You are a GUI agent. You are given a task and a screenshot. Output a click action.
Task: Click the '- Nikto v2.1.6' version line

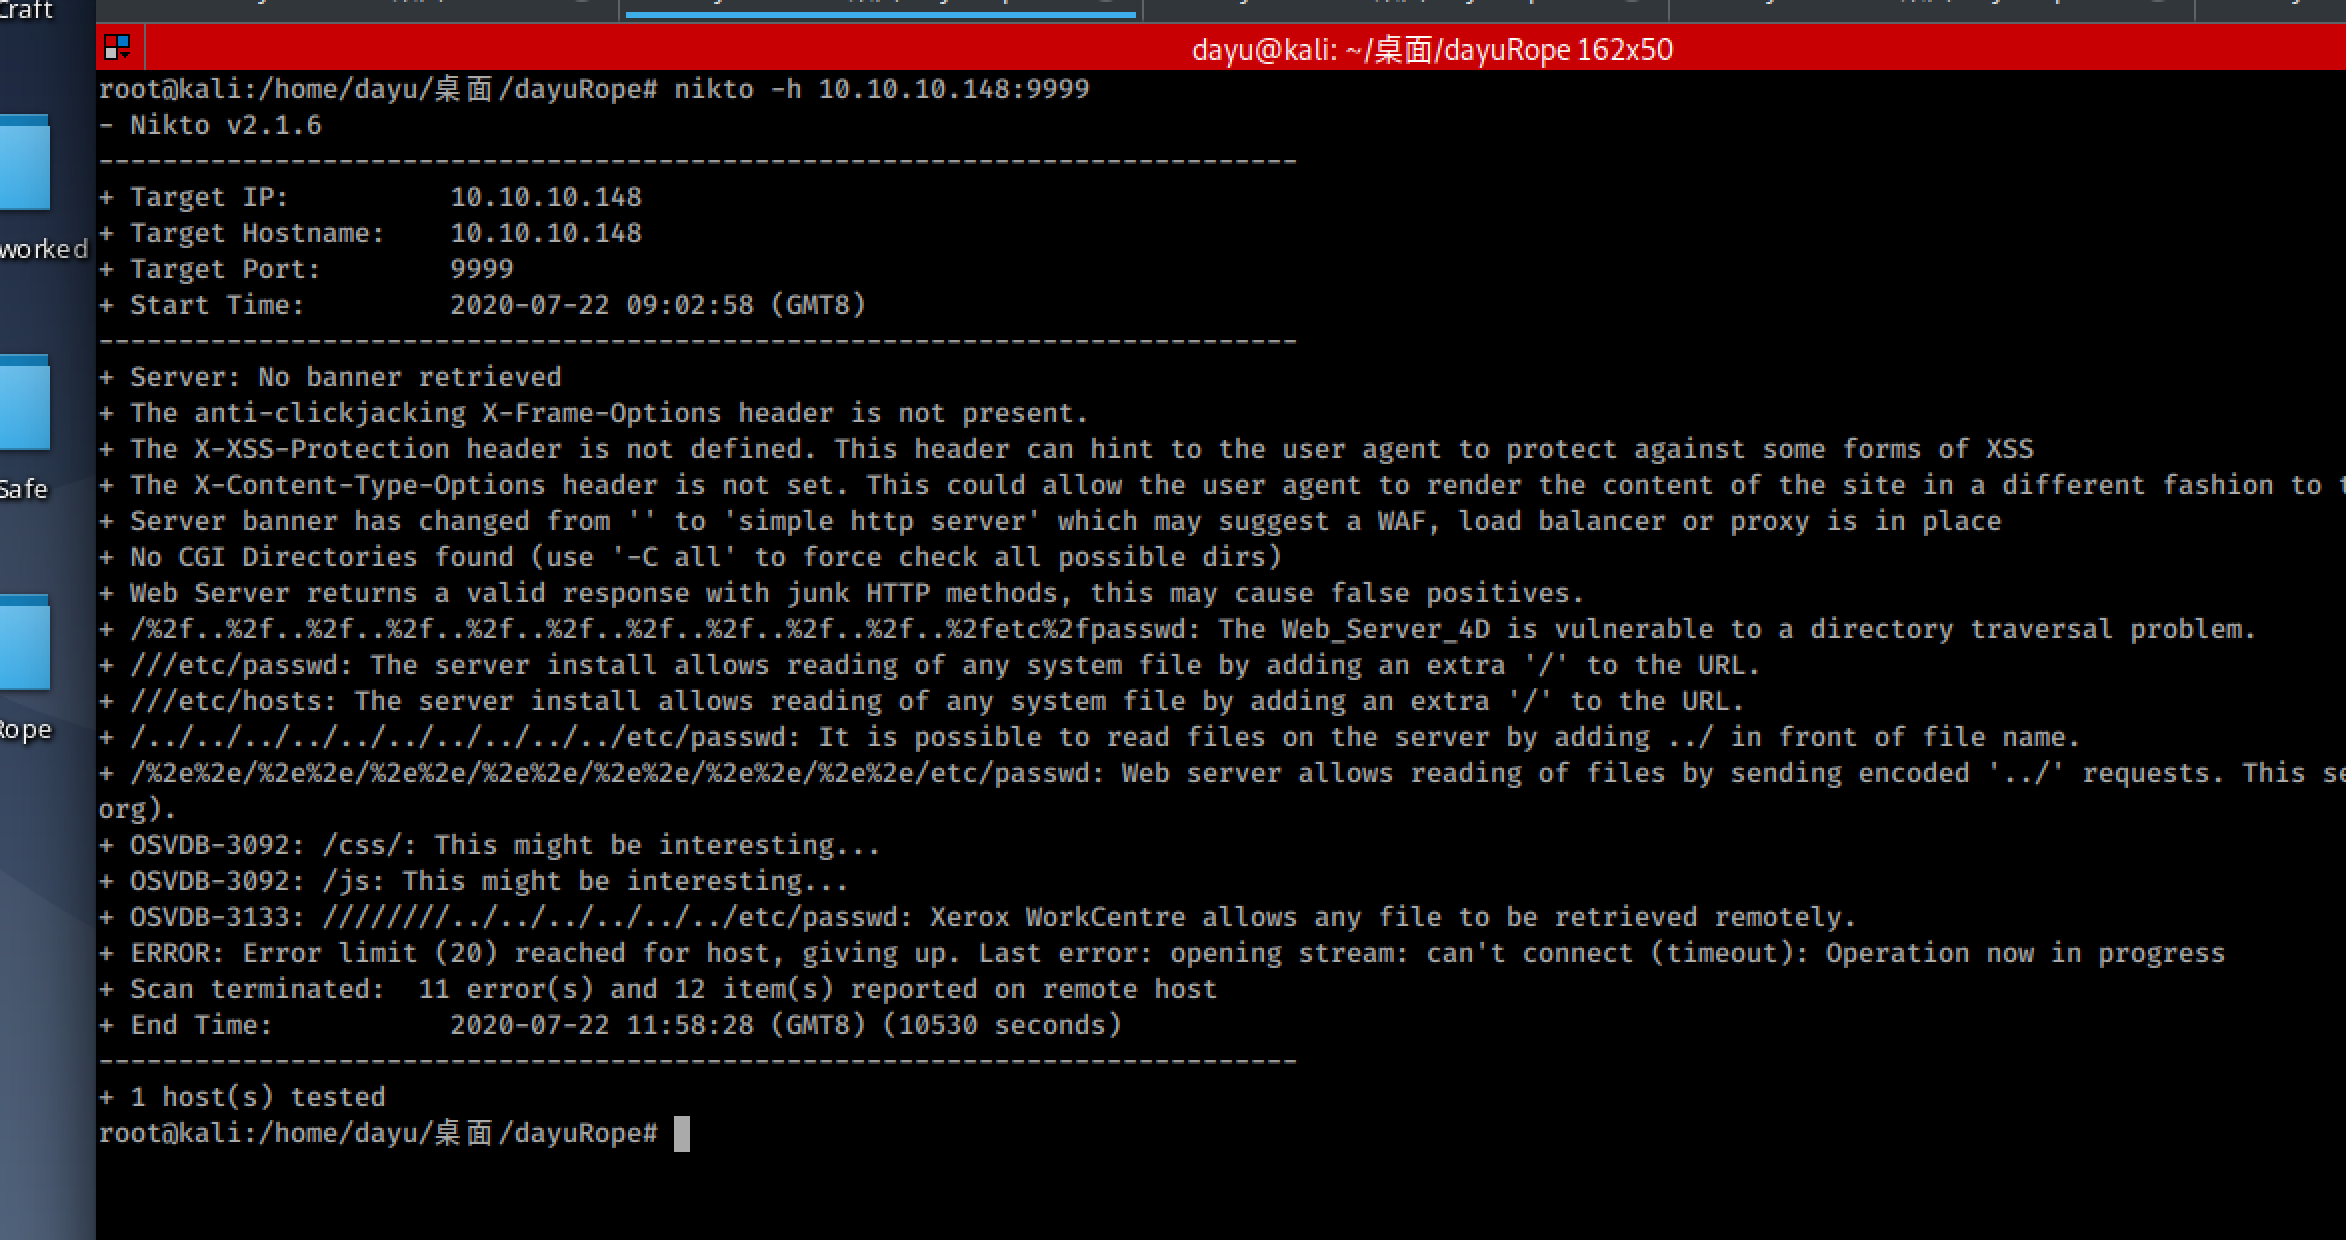click(210, 125)
